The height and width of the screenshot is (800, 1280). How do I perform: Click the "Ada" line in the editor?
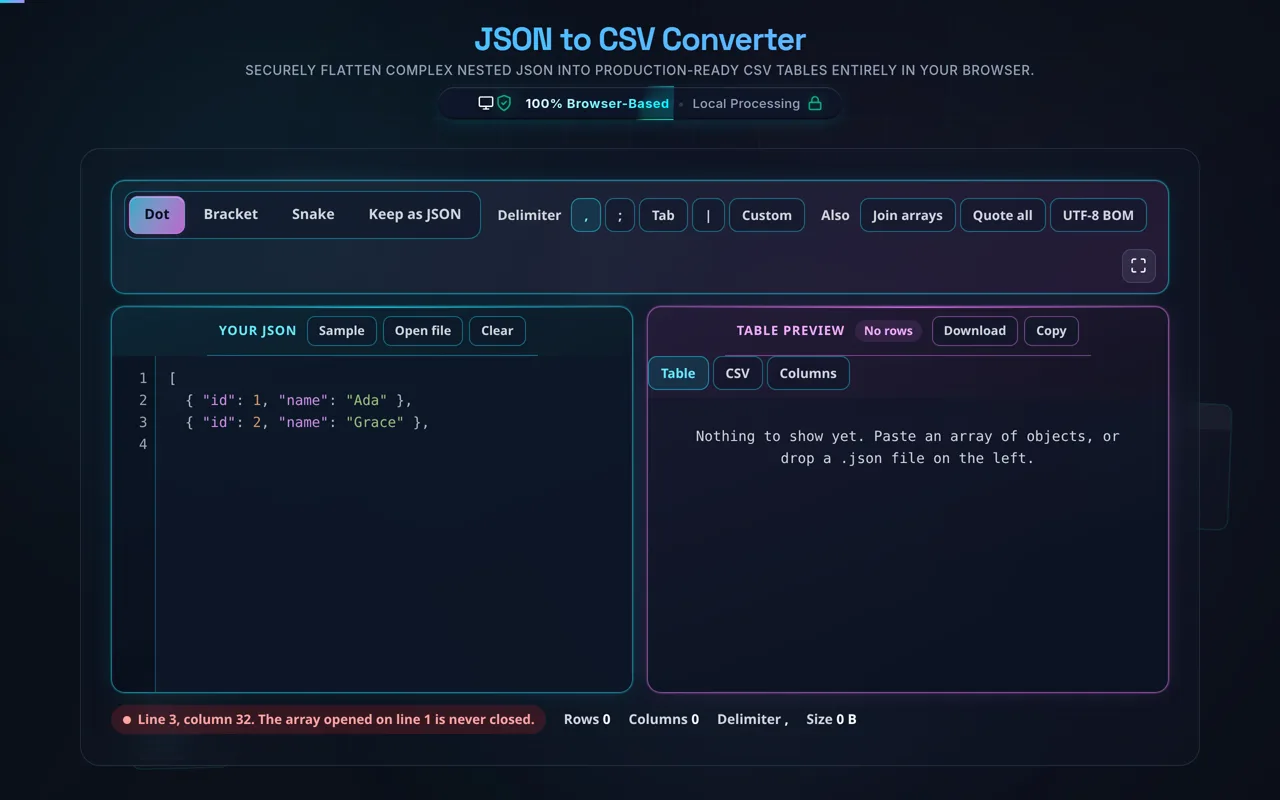tap(299, 400)
